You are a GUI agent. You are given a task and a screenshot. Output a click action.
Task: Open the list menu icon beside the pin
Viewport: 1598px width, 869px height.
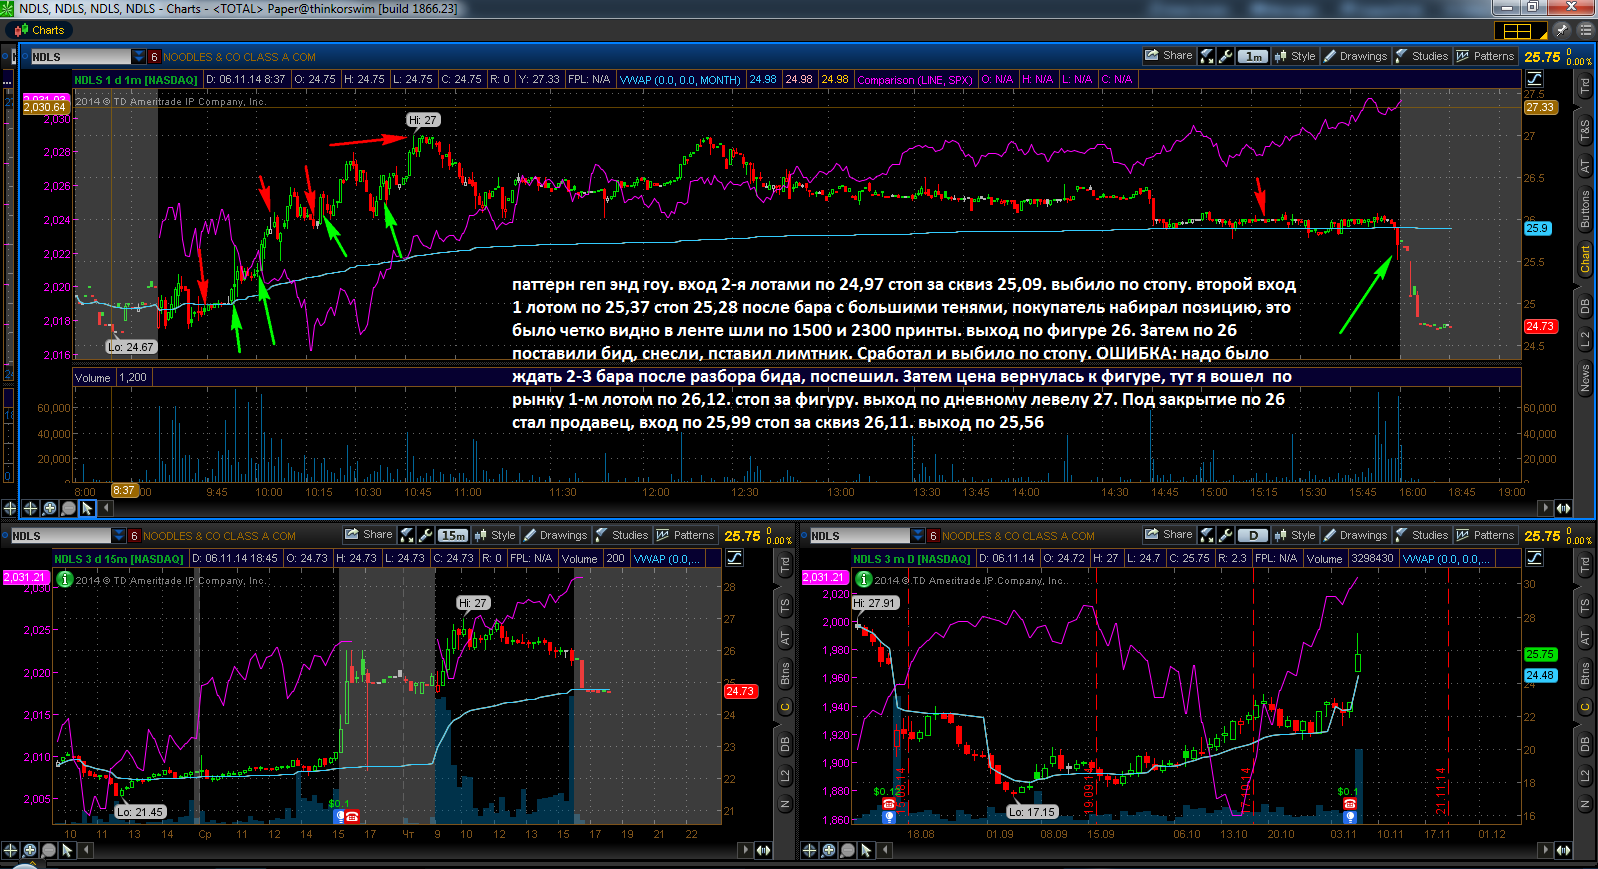1584,31
